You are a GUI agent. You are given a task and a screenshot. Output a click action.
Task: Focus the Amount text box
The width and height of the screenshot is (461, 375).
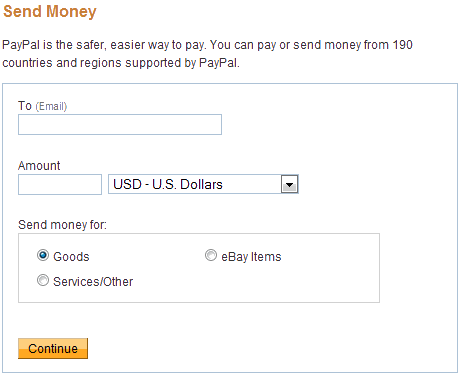point(60,184)
